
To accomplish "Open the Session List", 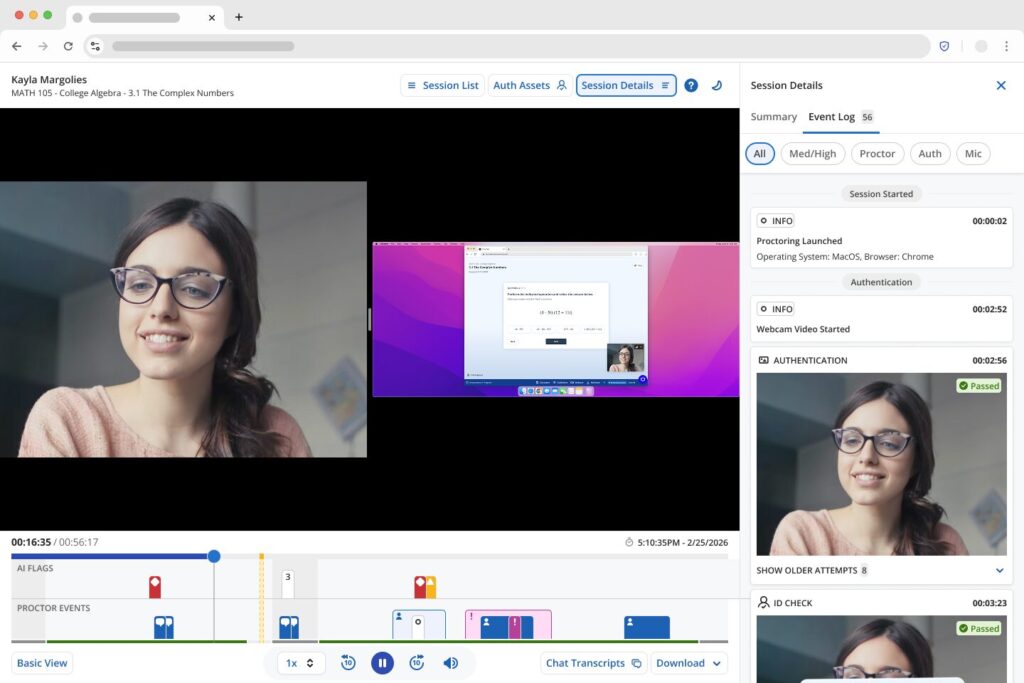I will pyautogui.click(x=442, y=86).
